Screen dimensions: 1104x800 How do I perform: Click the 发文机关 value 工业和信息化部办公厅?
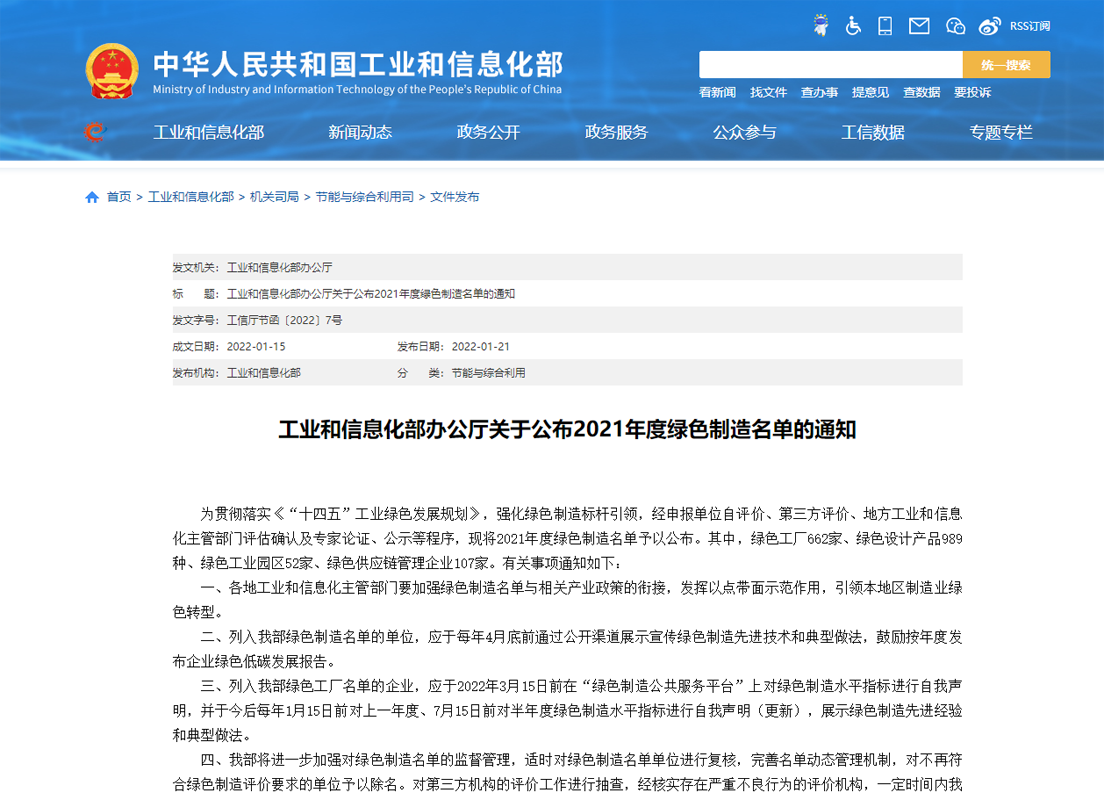pos(280,268)
